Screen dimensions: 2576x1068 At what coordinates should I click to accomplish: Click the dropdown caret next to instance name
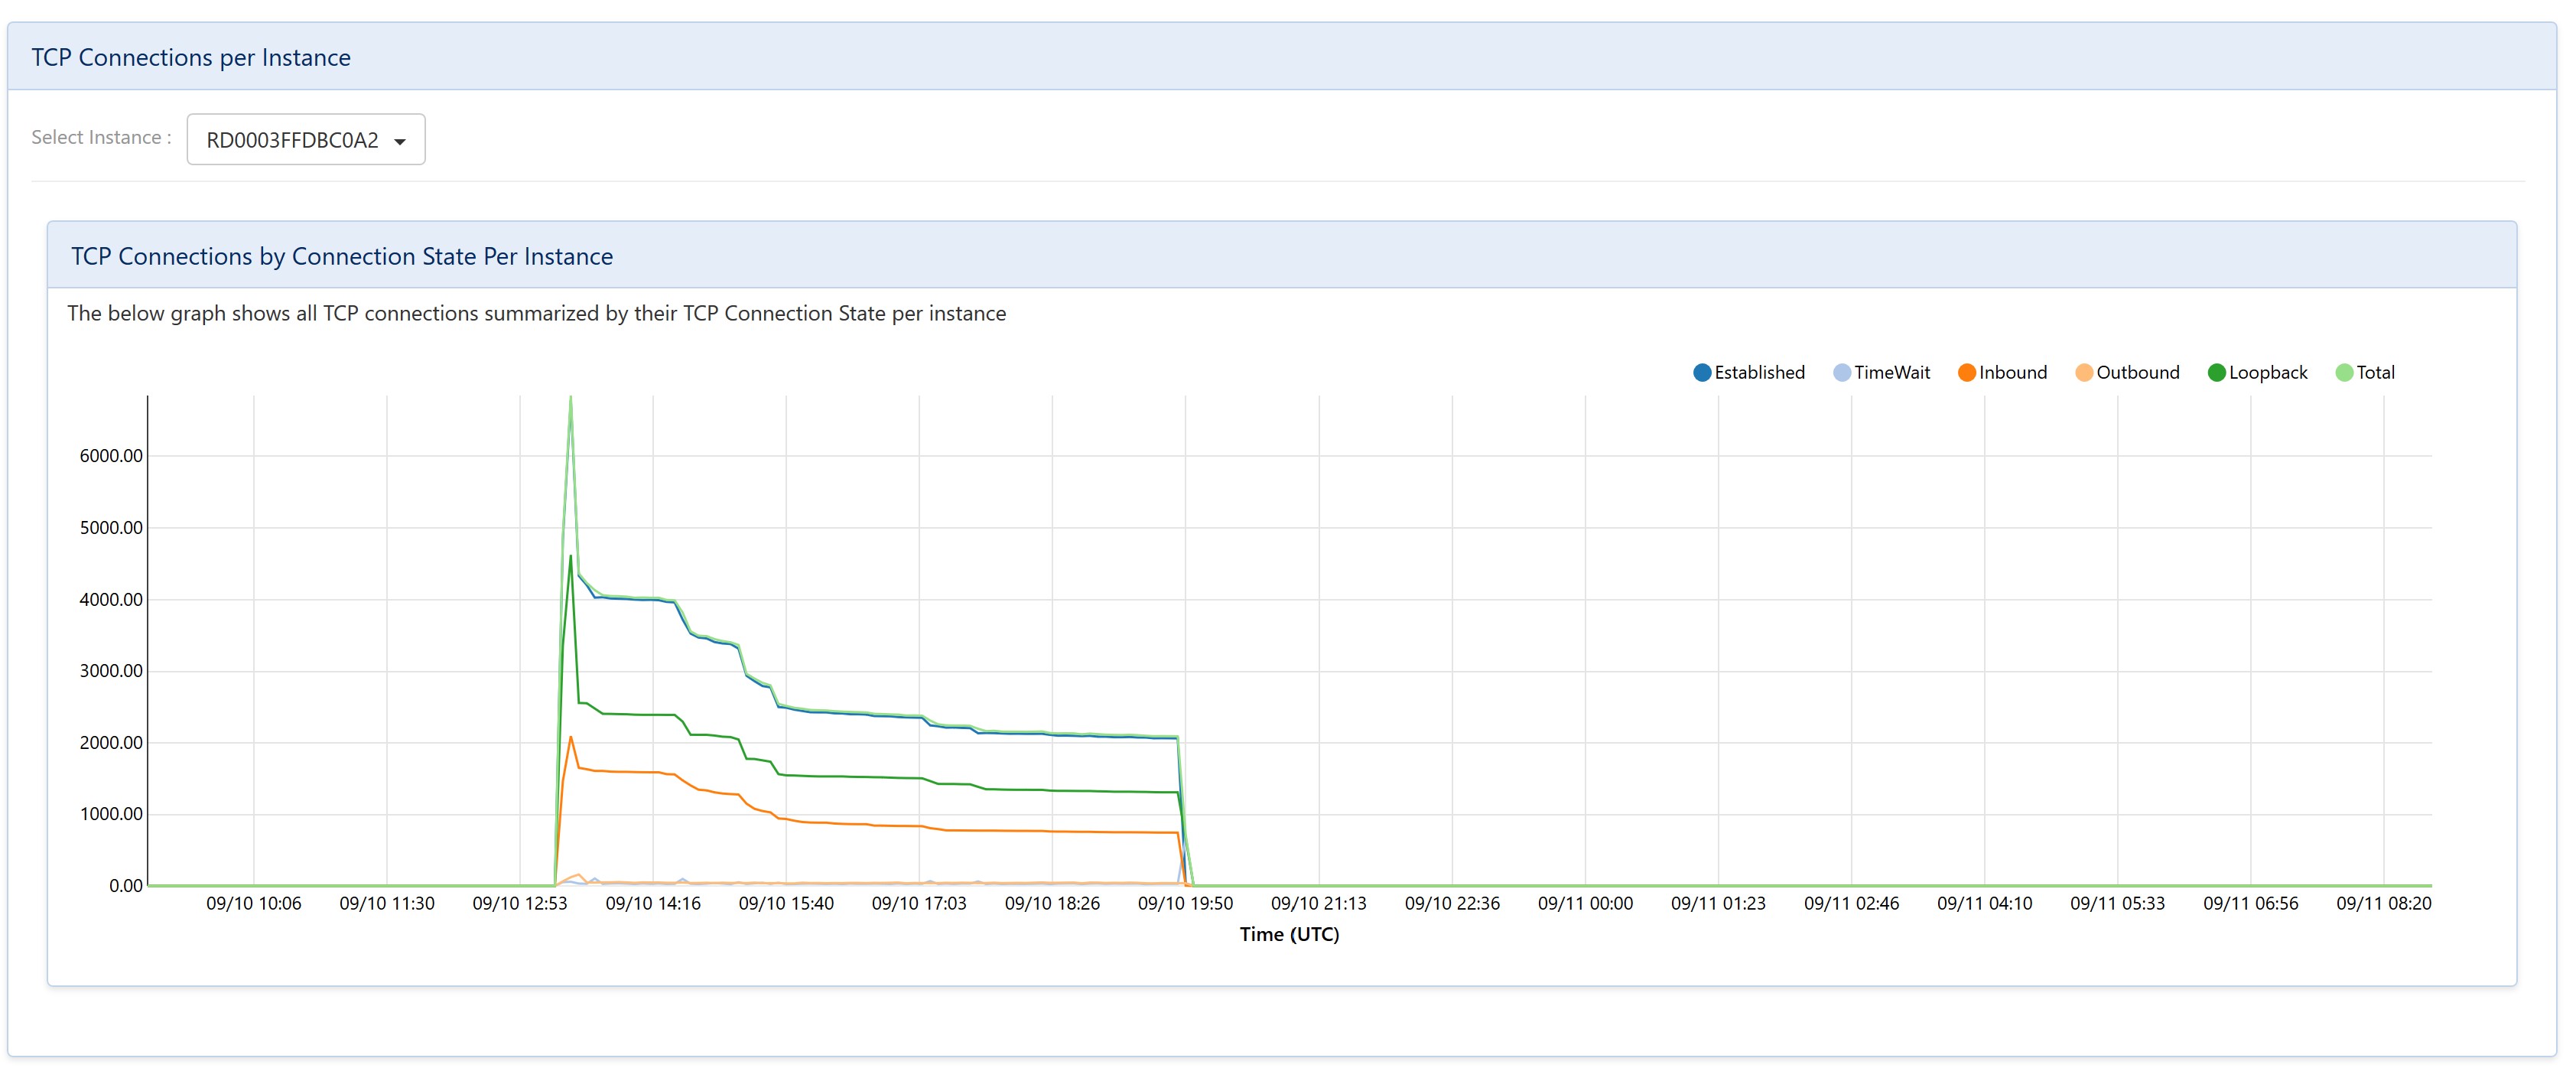(400, 140)
